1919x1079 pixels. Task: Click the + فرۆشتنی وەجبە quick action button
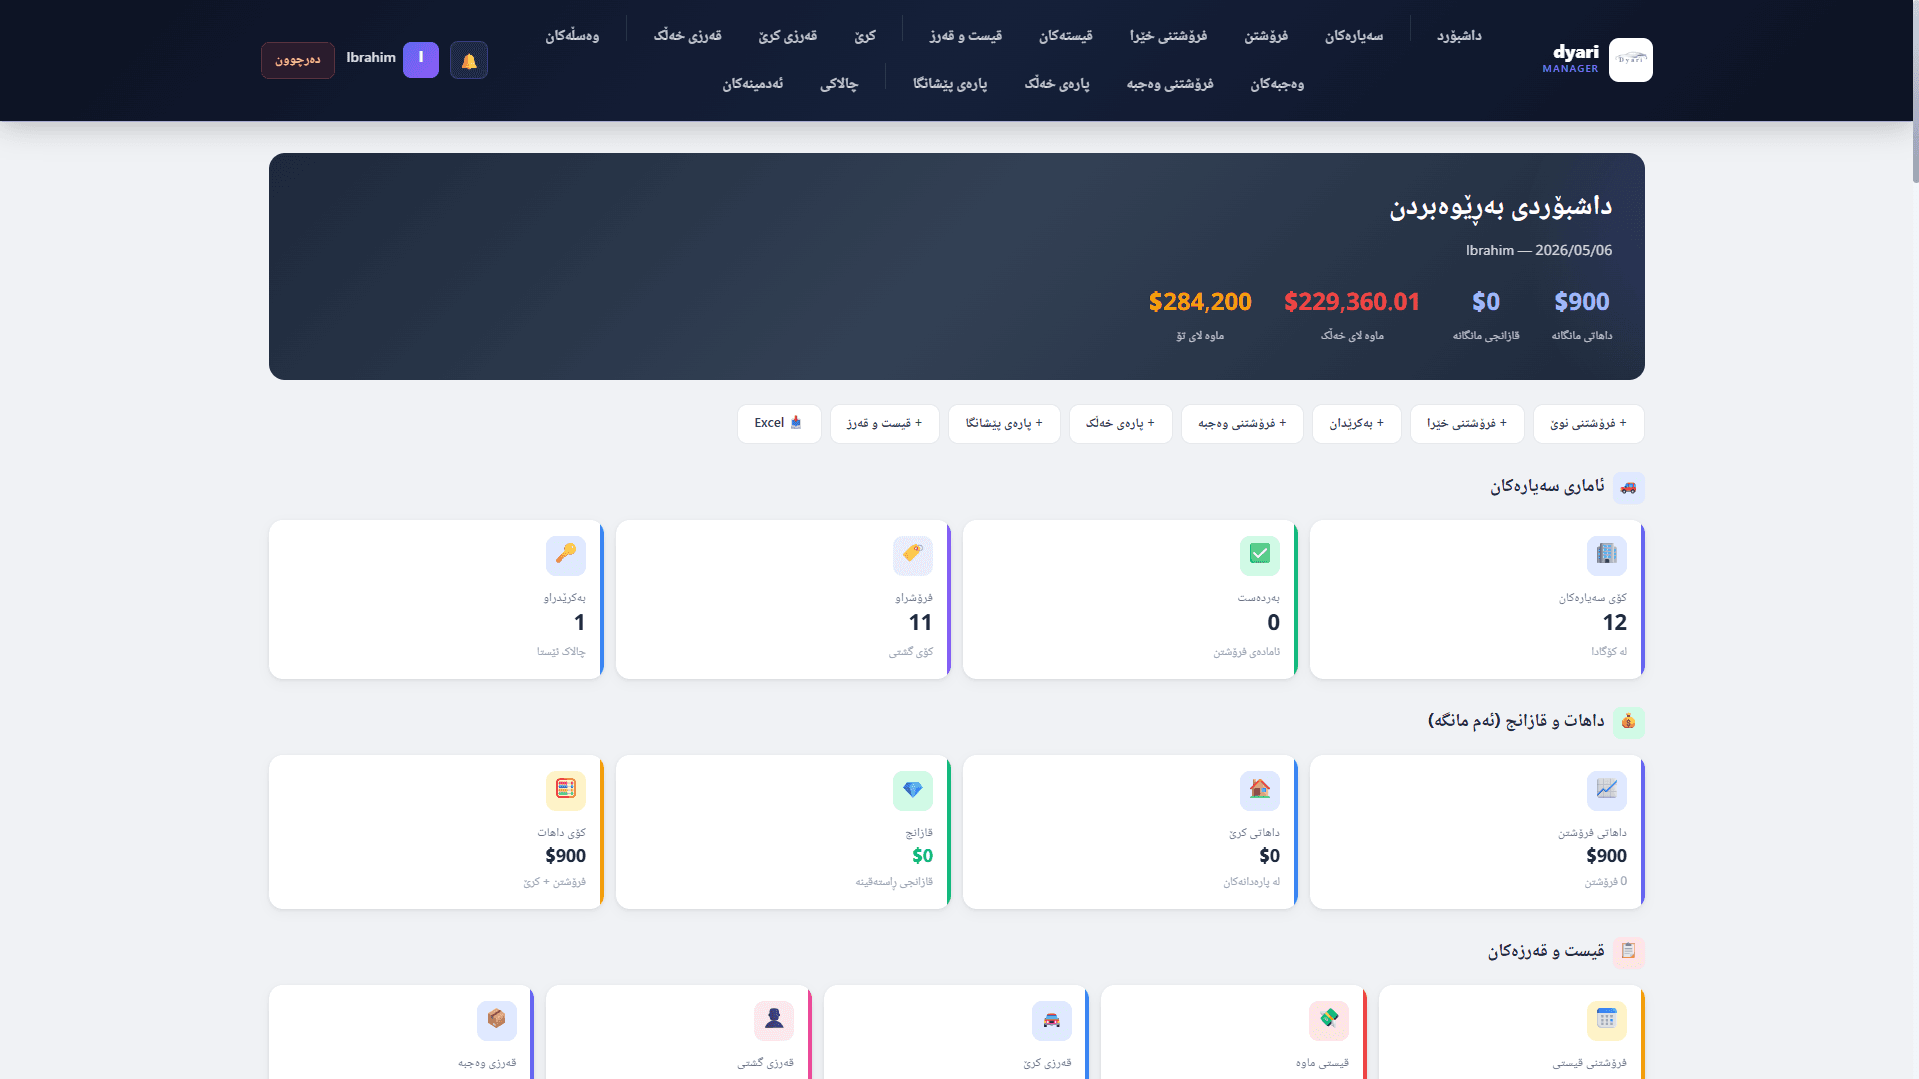(1242, 424)
